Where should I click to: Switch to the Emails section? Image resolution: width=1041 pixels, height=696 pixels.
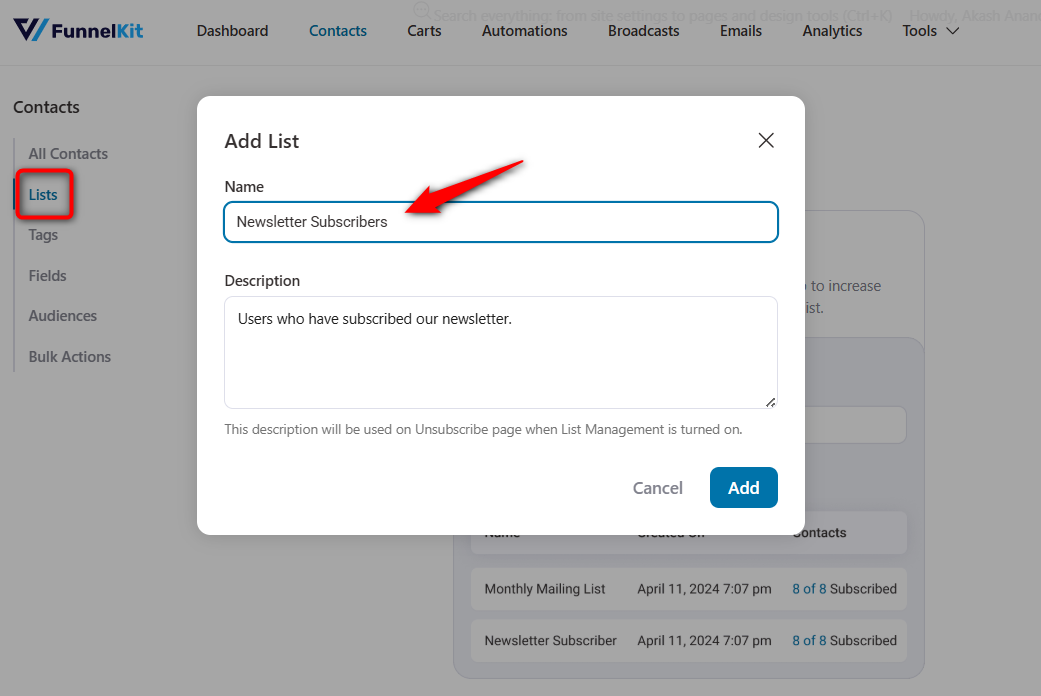pyautogui.click(x=740, y=31)
